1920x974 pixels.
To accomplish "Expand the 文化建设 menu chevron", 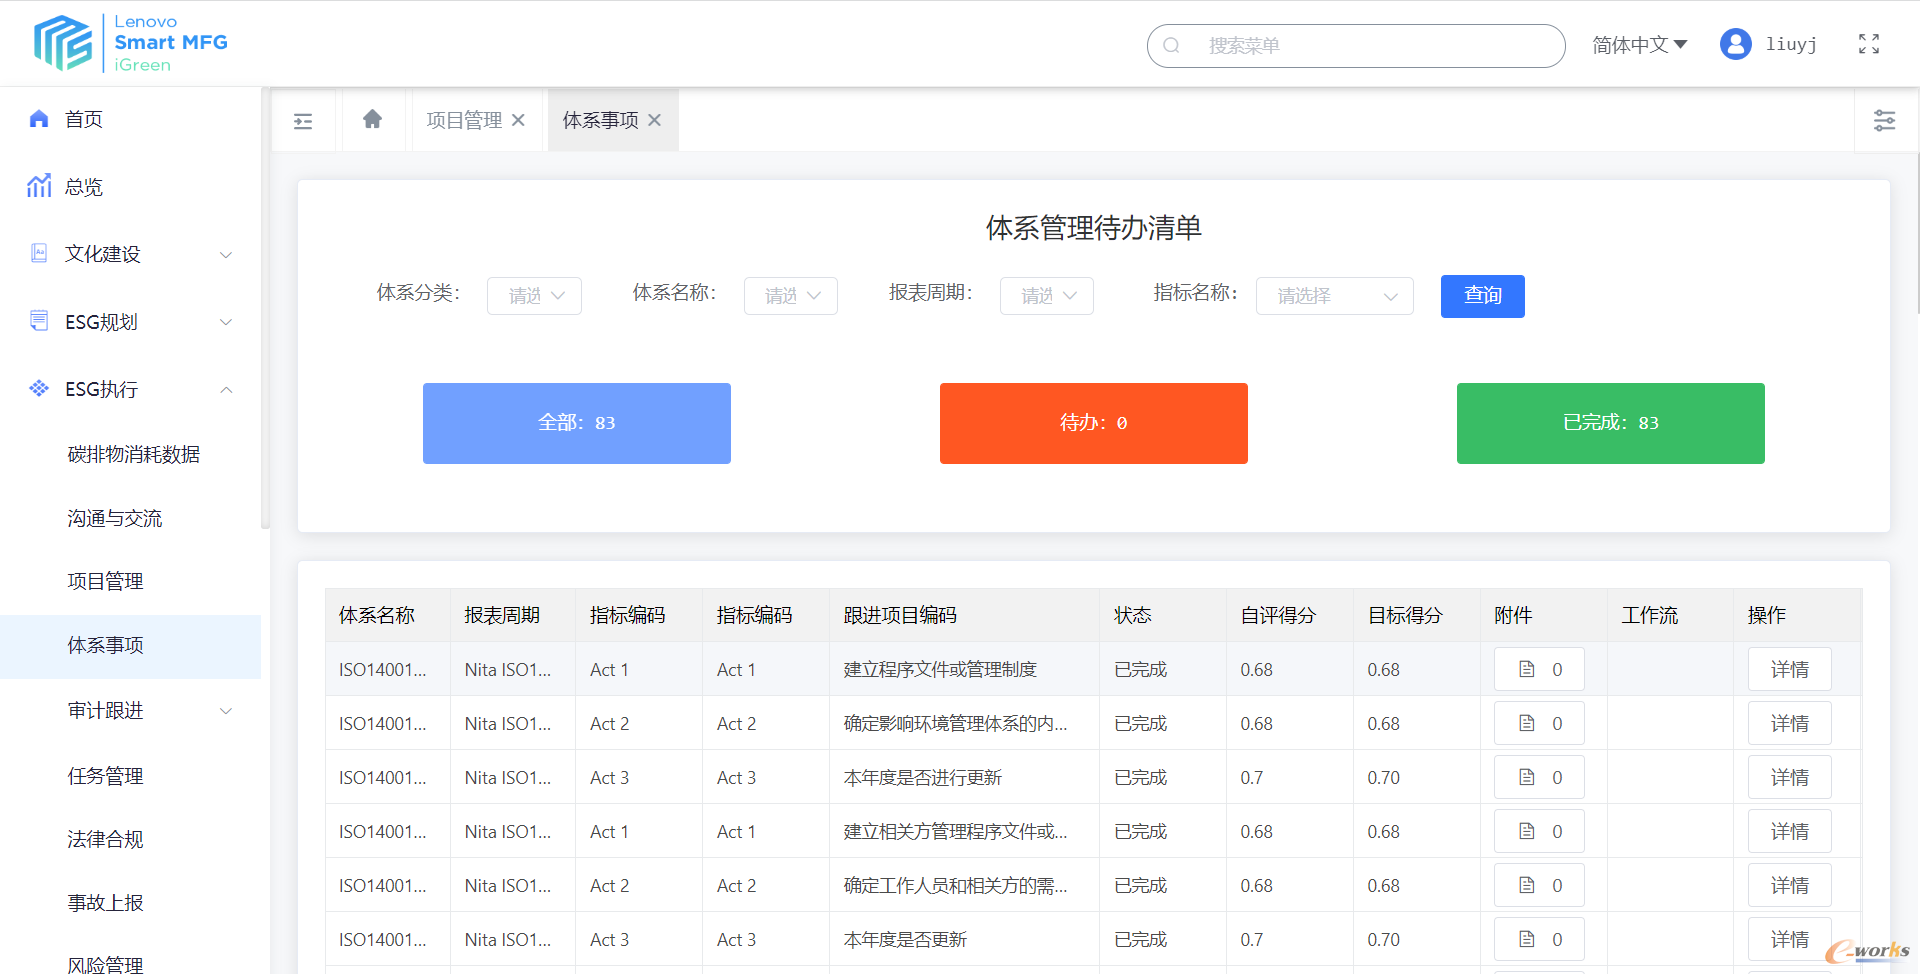I will click(x=226, y=255).
